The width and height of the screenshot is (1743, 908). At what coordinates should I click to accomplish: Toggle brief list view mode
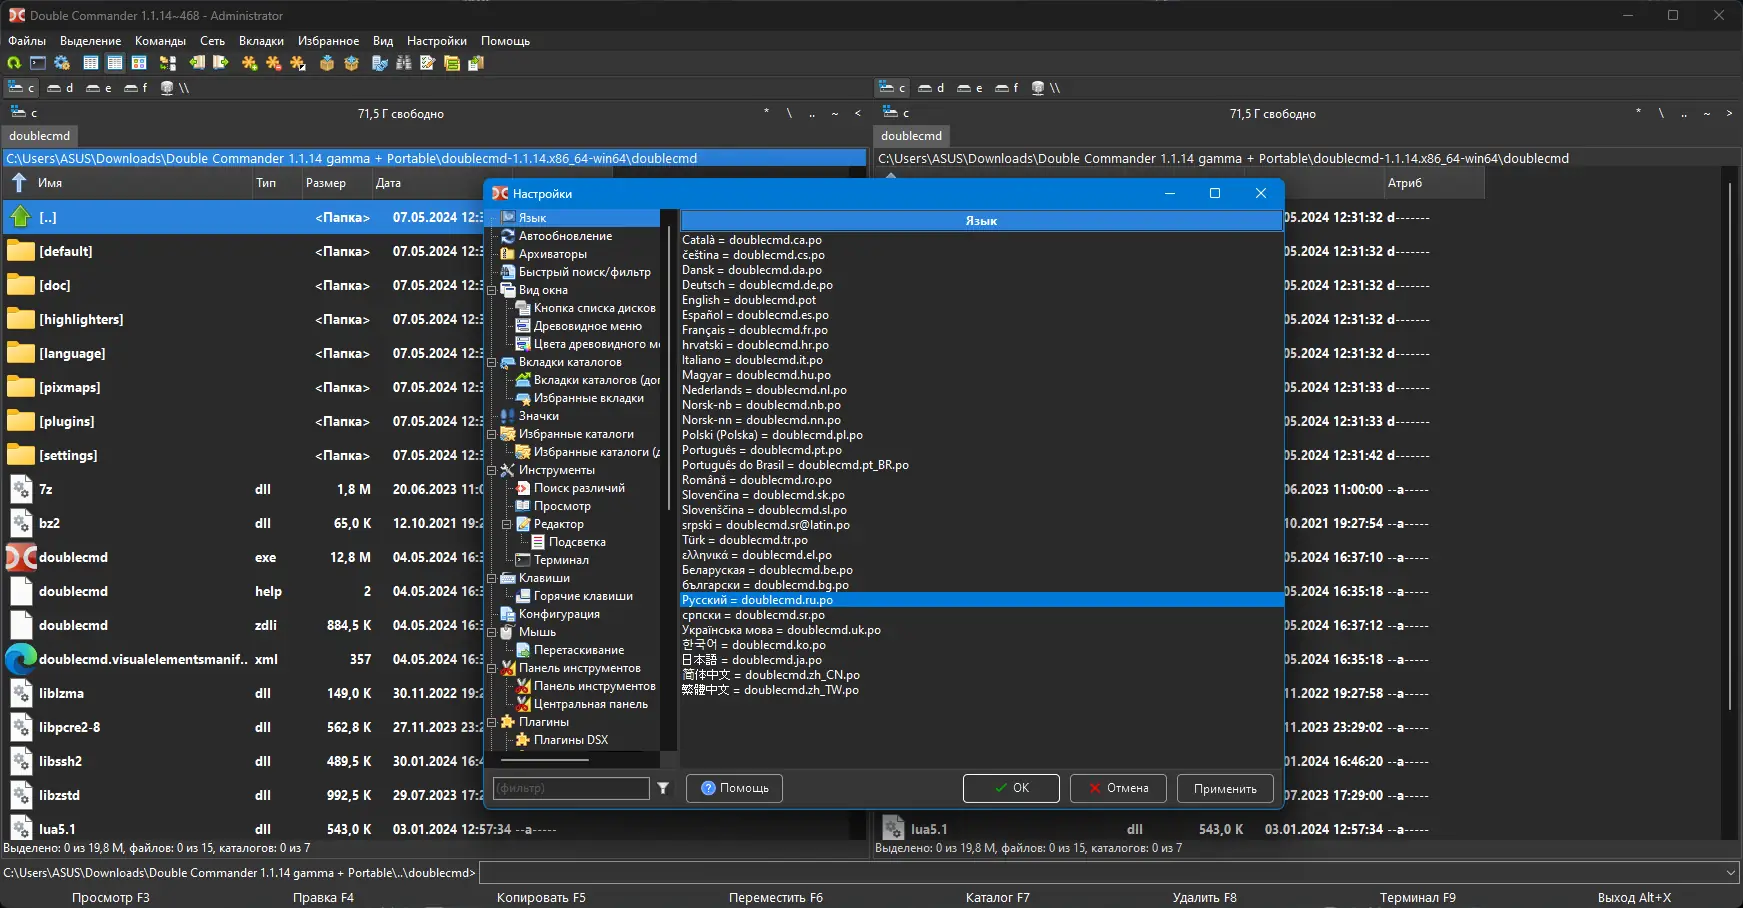(x=91, y=63)
